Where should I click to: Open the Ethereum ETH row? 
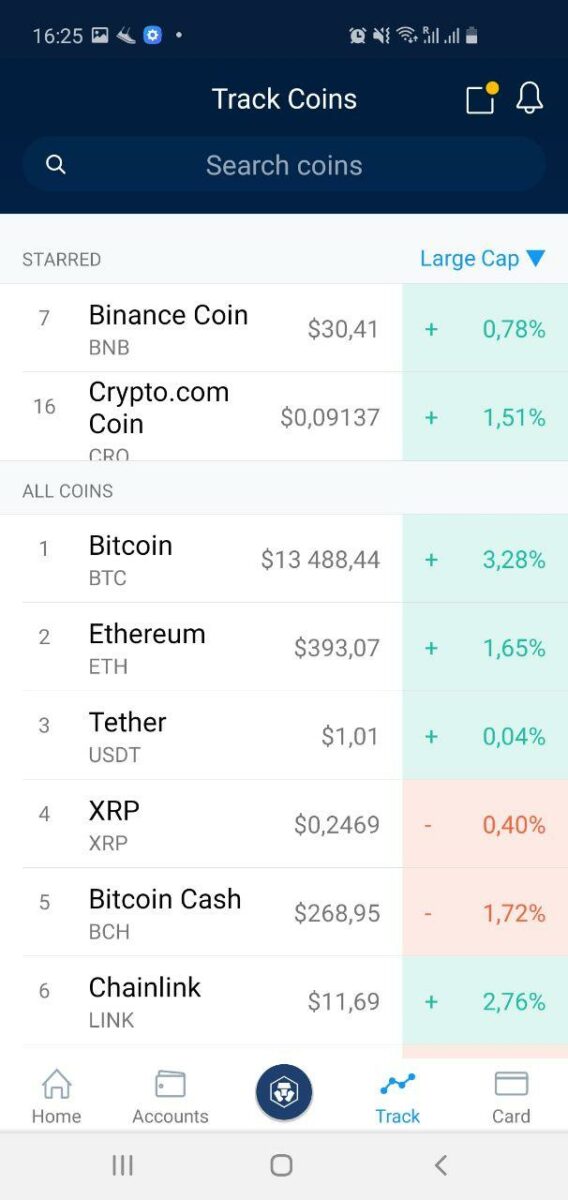click(284, 647)
